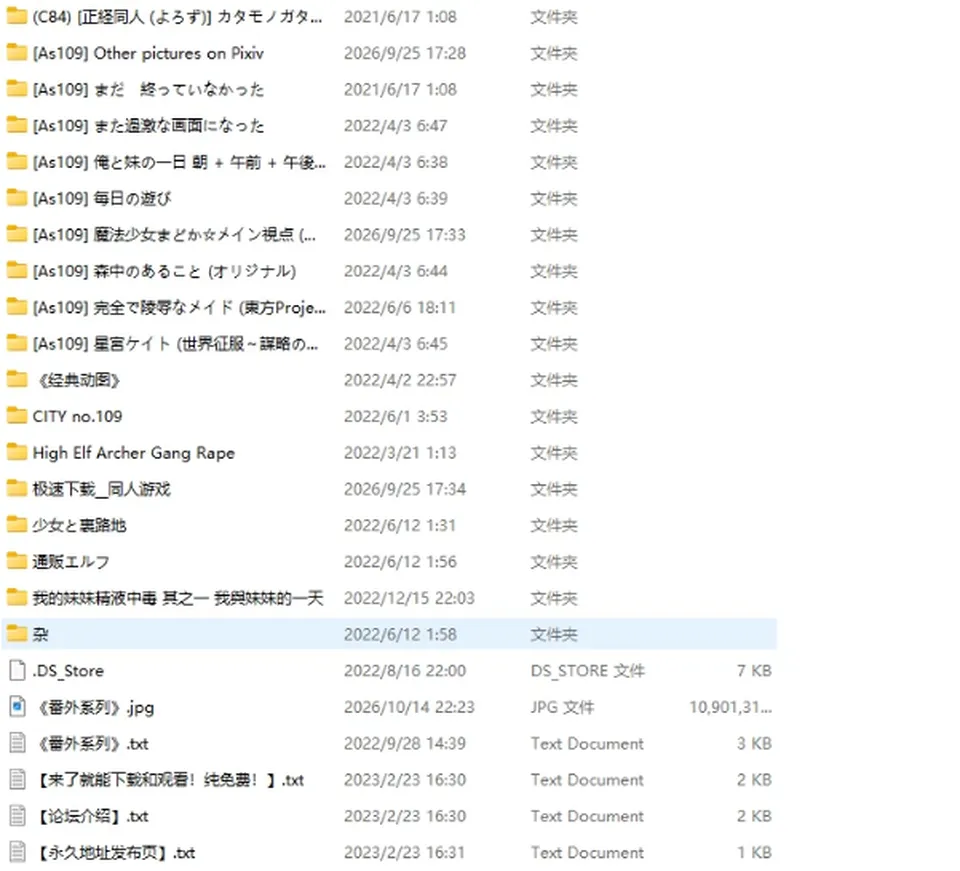Viewport: 960px width, 871px height.
Task: Click the file name "【论坛介绍】.txt"
Action: 92,816
